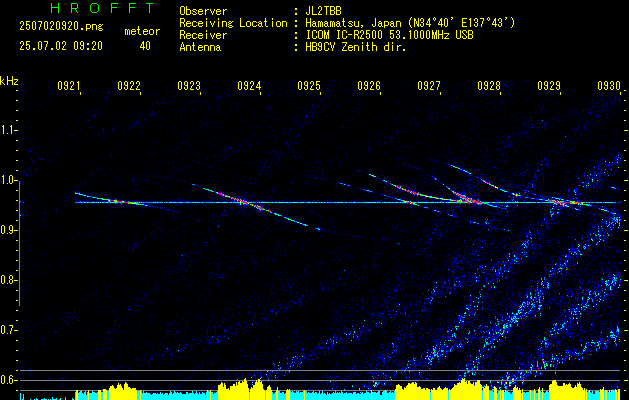Click the 0.6 kHz axis label
The image size is (629, 400).
[x=8, y=380]
